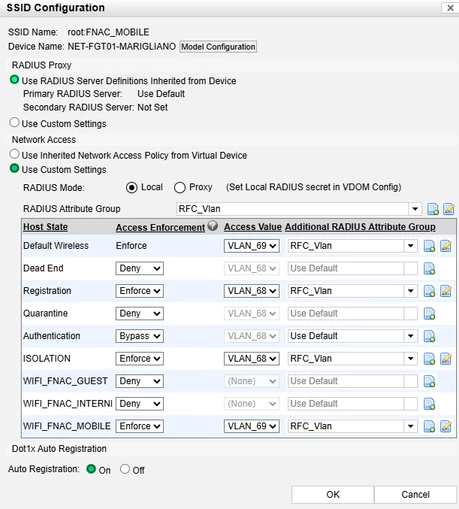459x509 pixels.
Task: Click edit attribute group icon in WIFI_FNAC_MOBILE row
Action: click(x=446, y=426)
